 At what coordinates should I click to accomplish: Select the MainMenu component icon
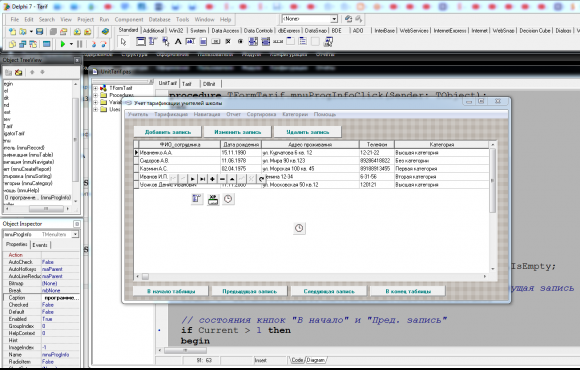153,41
